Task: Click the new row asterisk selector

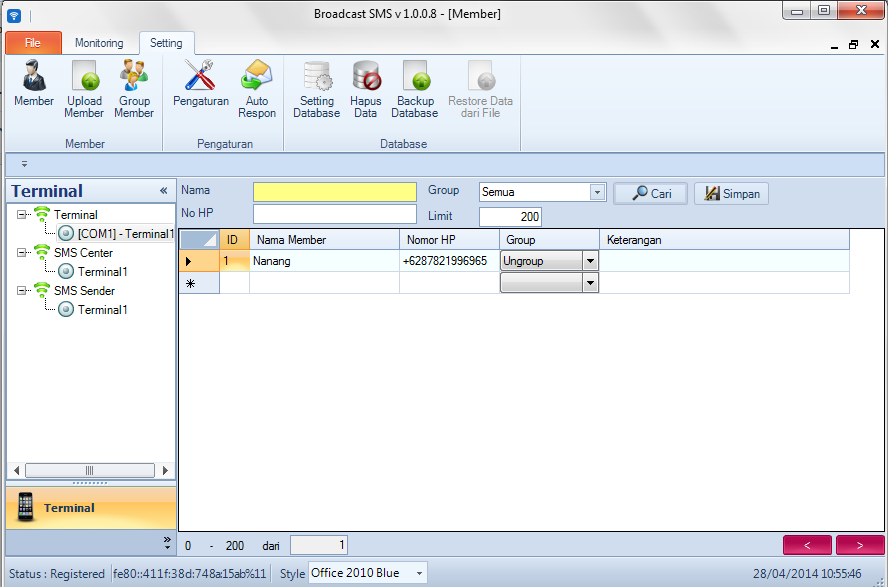Action: (x=199, y=282)
